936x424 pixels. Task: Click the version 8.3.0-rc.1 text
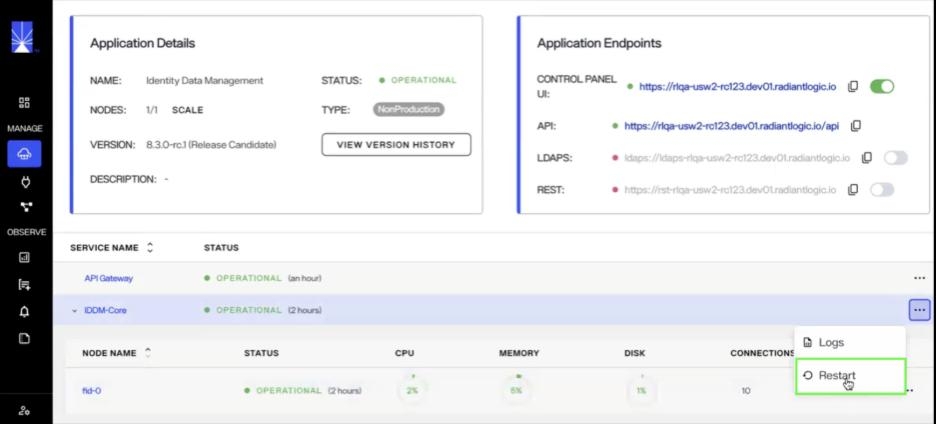coord(211,145)
